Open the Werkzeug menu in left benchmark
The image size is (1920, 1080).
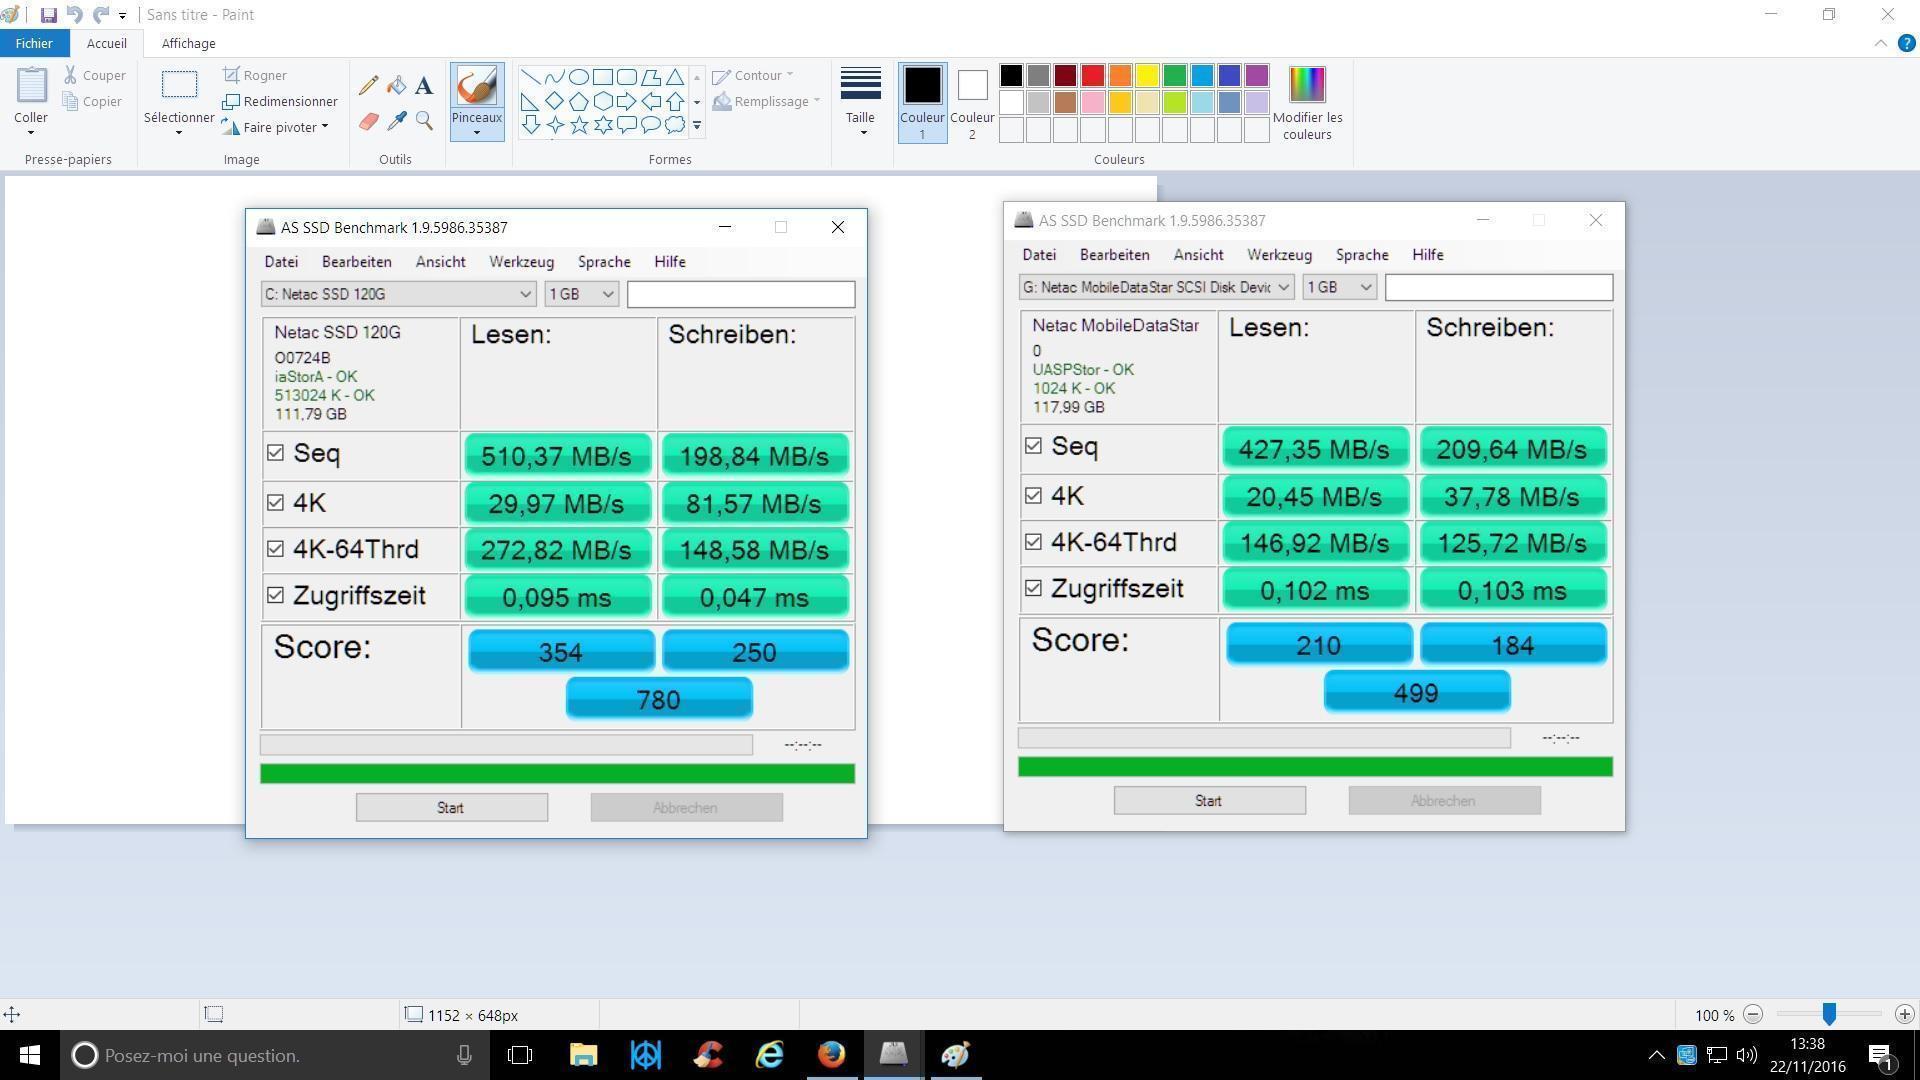(x=521, y=262)
